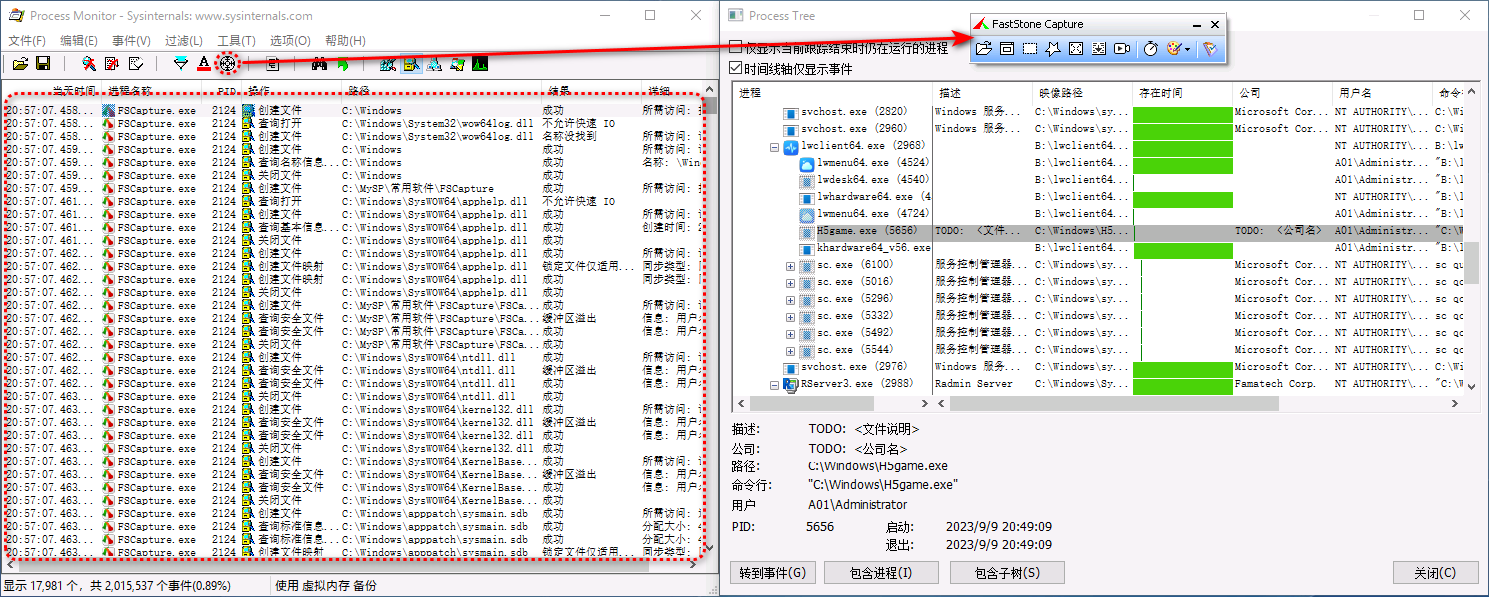Open the 编辑(E) menu

(79, 41)
